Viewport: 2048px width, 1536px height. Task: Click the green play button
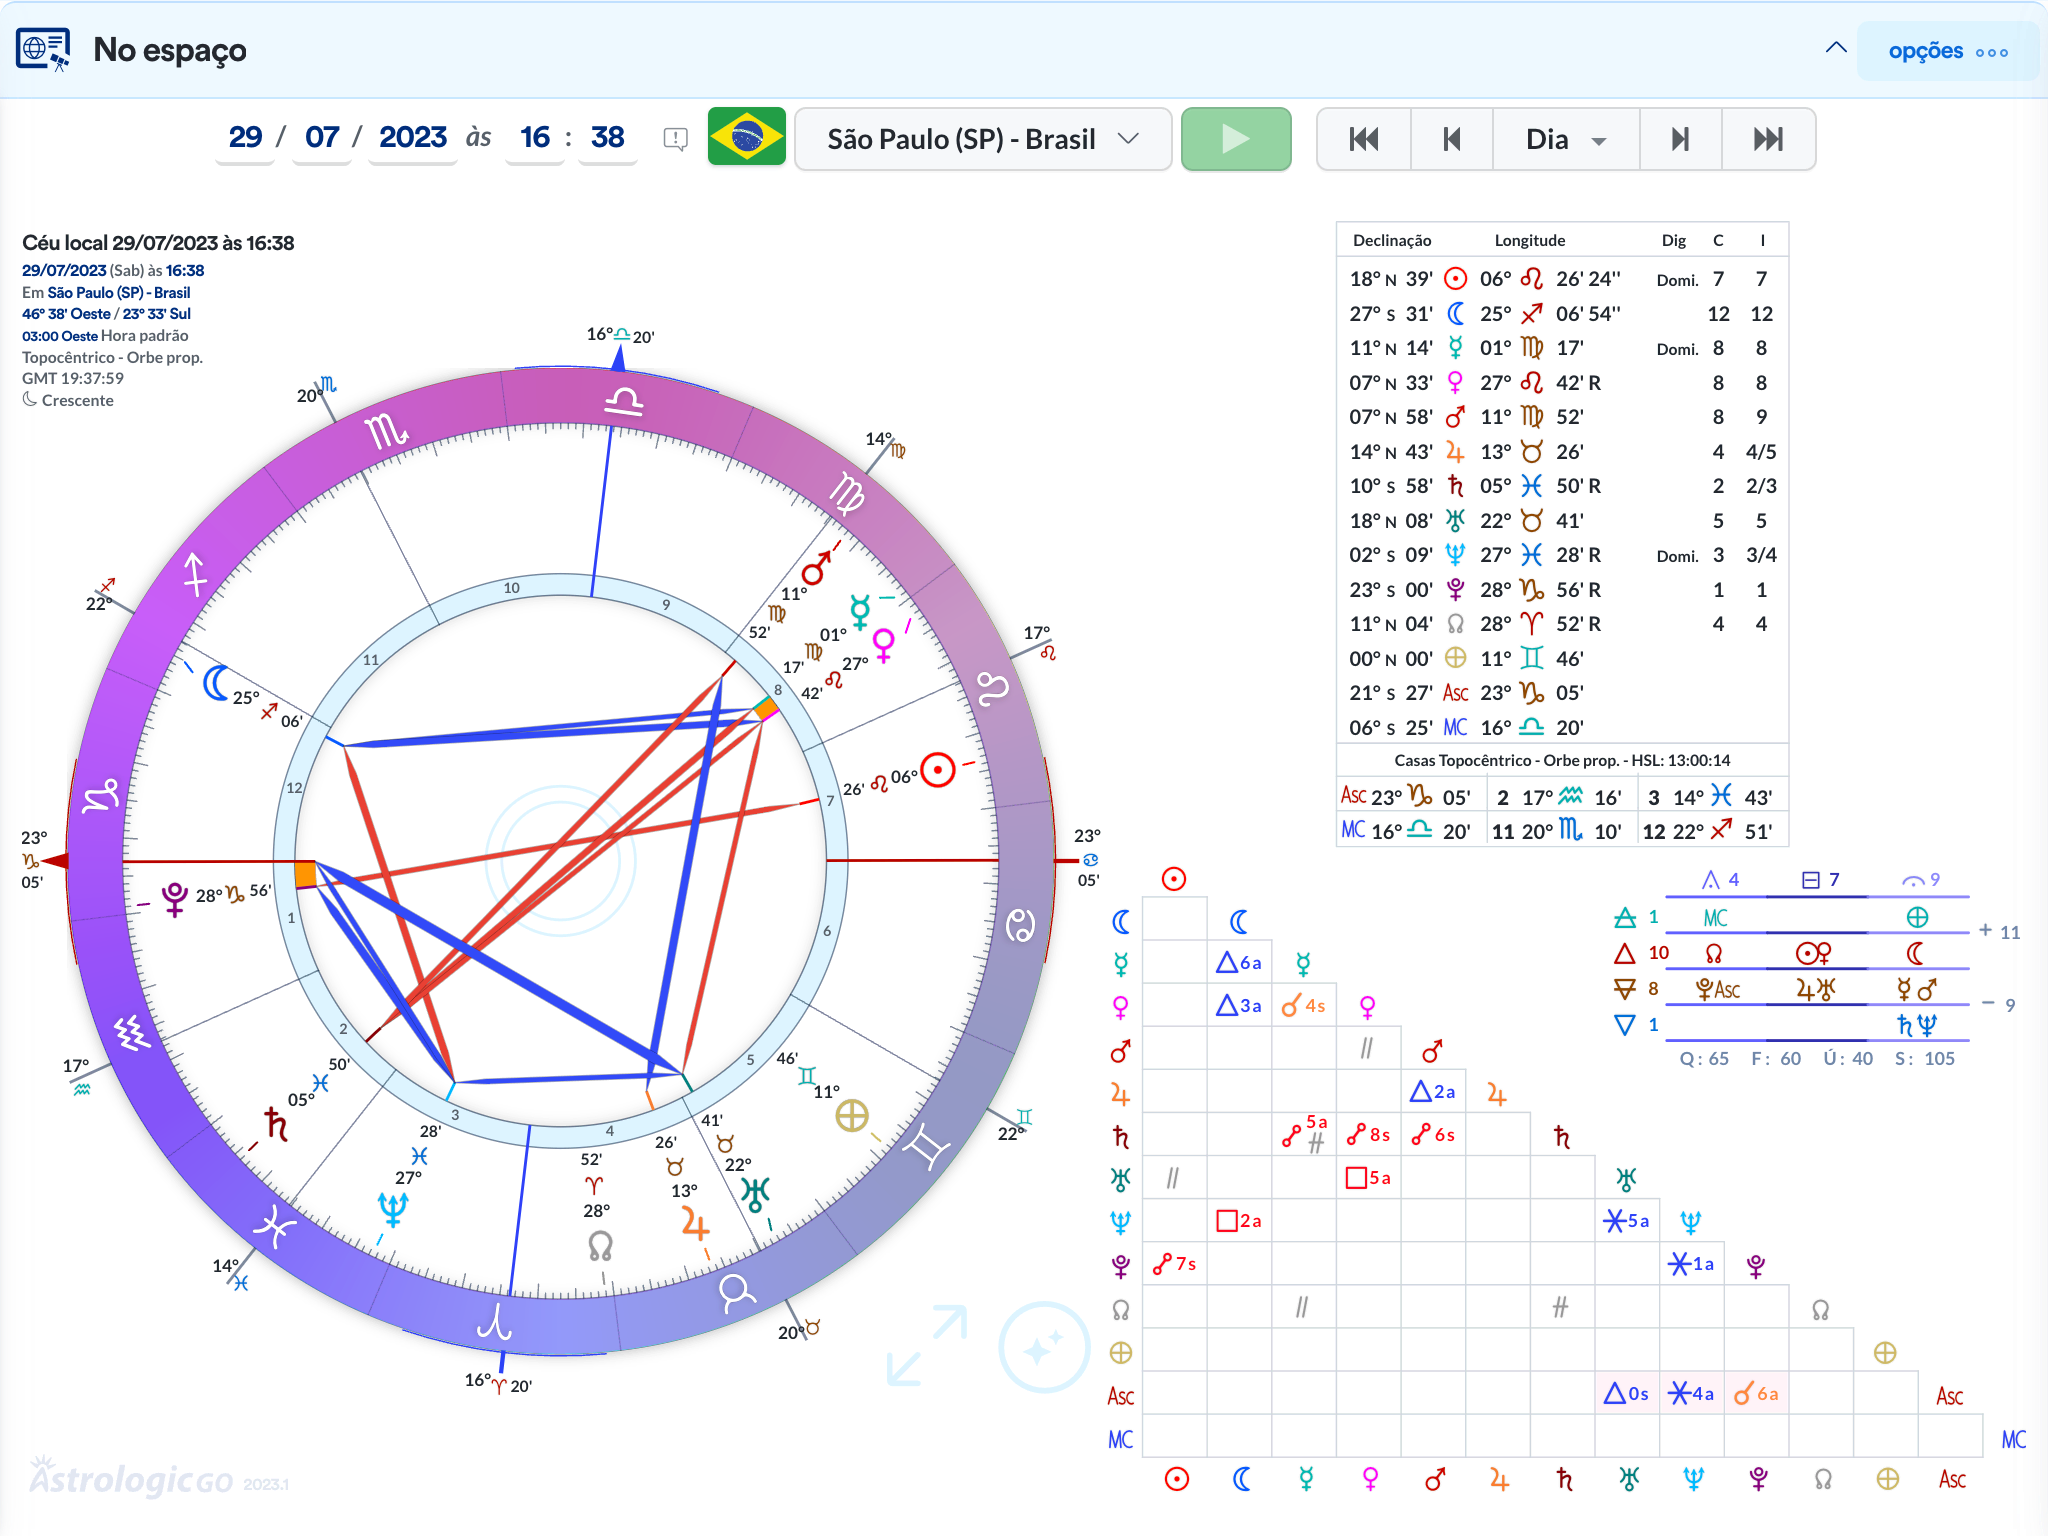pos(1236,139)
